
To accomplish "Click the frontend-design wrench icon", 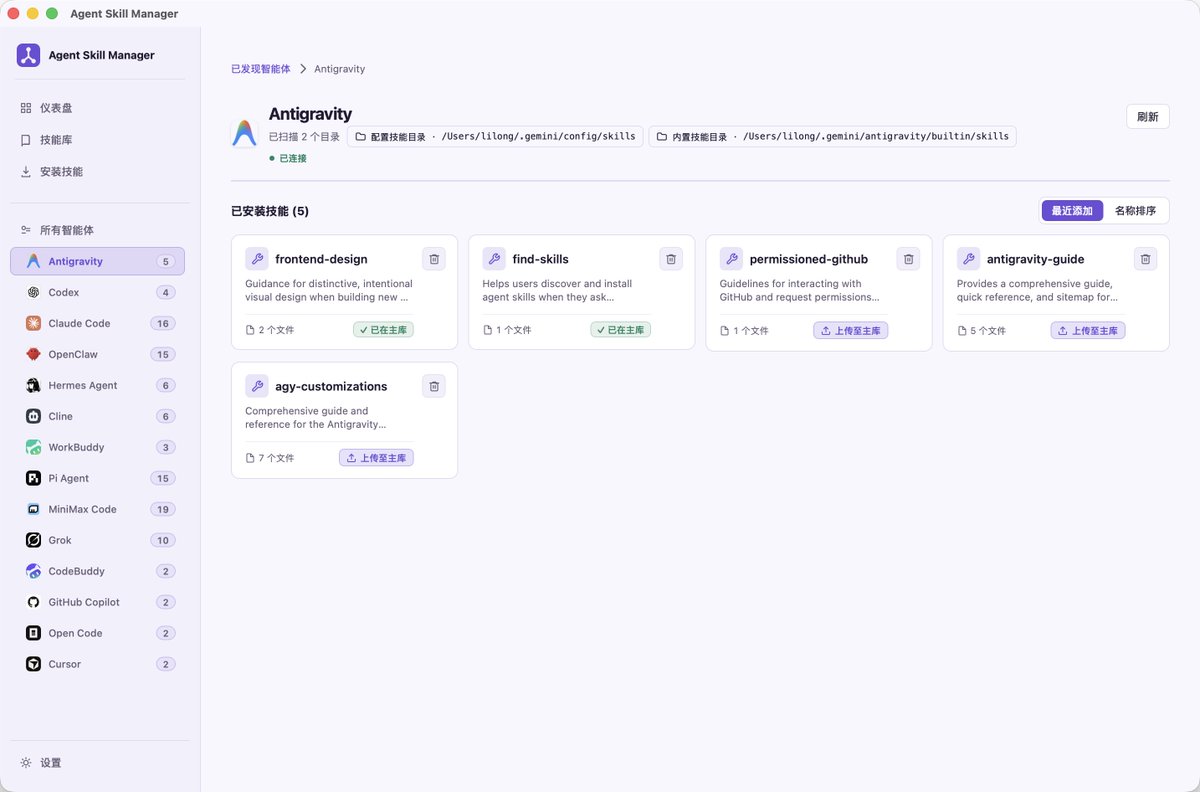I will pyautogui.click(x=257, y=259).
